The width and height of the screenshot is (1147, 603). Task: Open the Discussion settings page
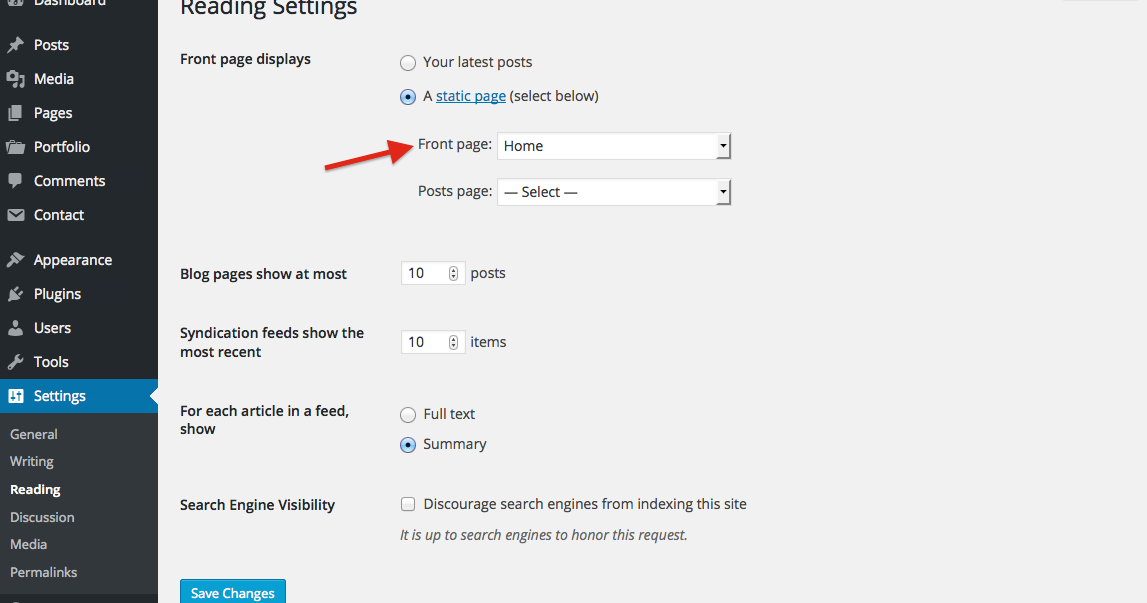pos(42,517)
